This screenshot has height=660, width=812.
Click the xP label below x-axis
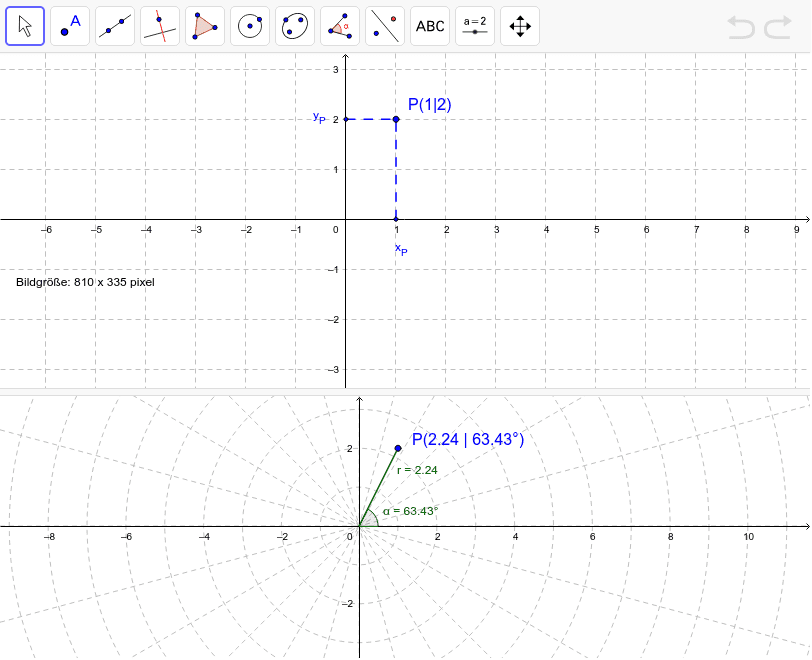coord(401,249)
